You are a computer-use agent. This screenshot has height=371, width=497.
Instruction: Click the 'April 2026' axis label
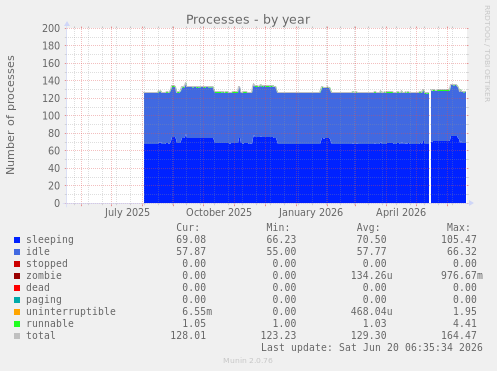(x=401, y=213)
